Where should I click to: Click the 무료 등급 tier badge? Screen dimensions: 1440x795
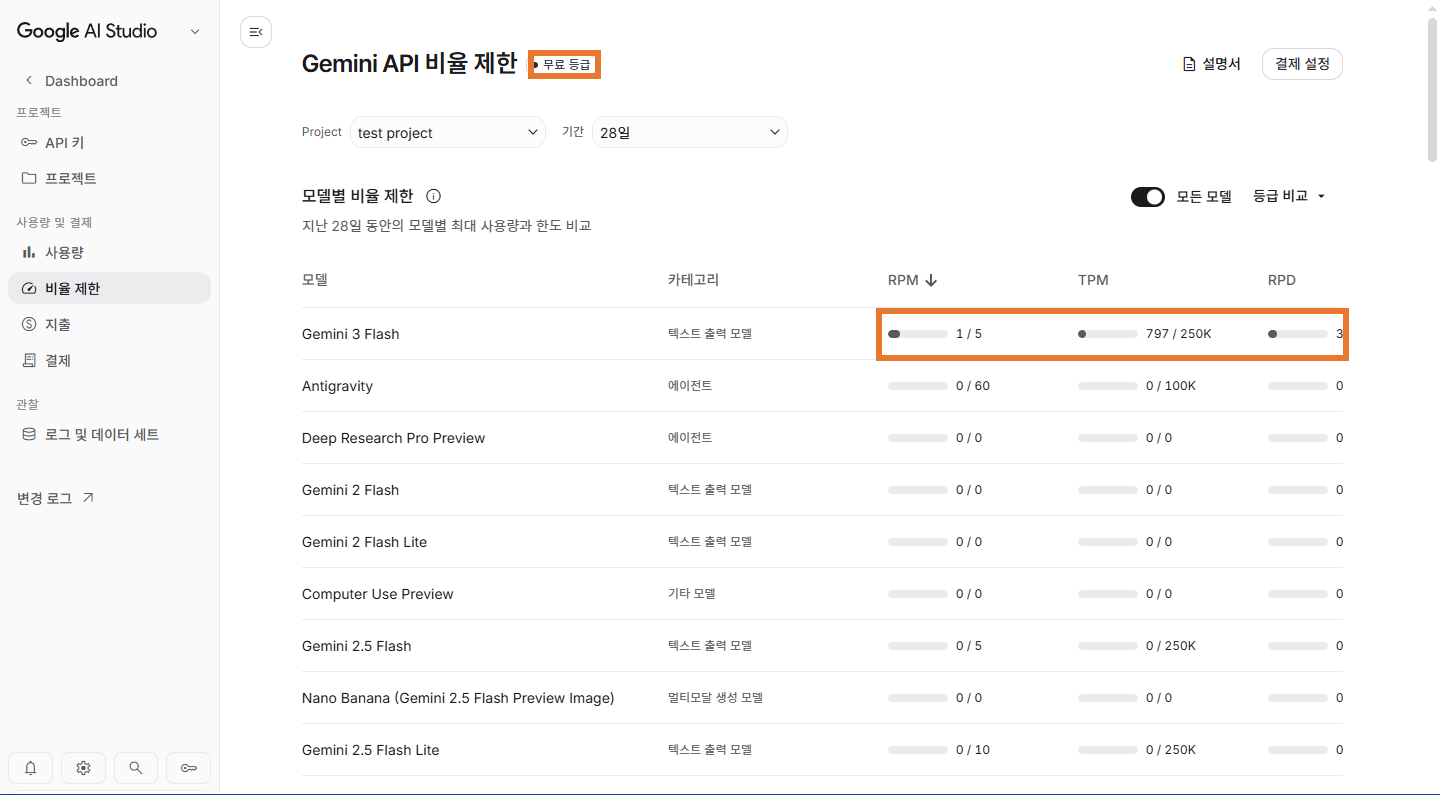(x=564, y=65)
